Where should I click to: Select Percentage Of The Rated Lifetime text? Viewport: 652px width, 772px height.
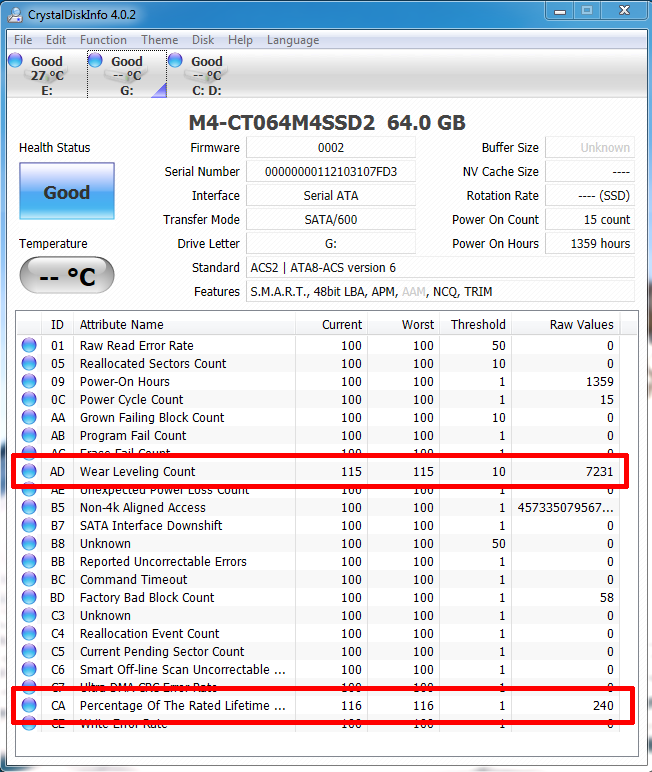pyautogui.click(x=183, y=706)
